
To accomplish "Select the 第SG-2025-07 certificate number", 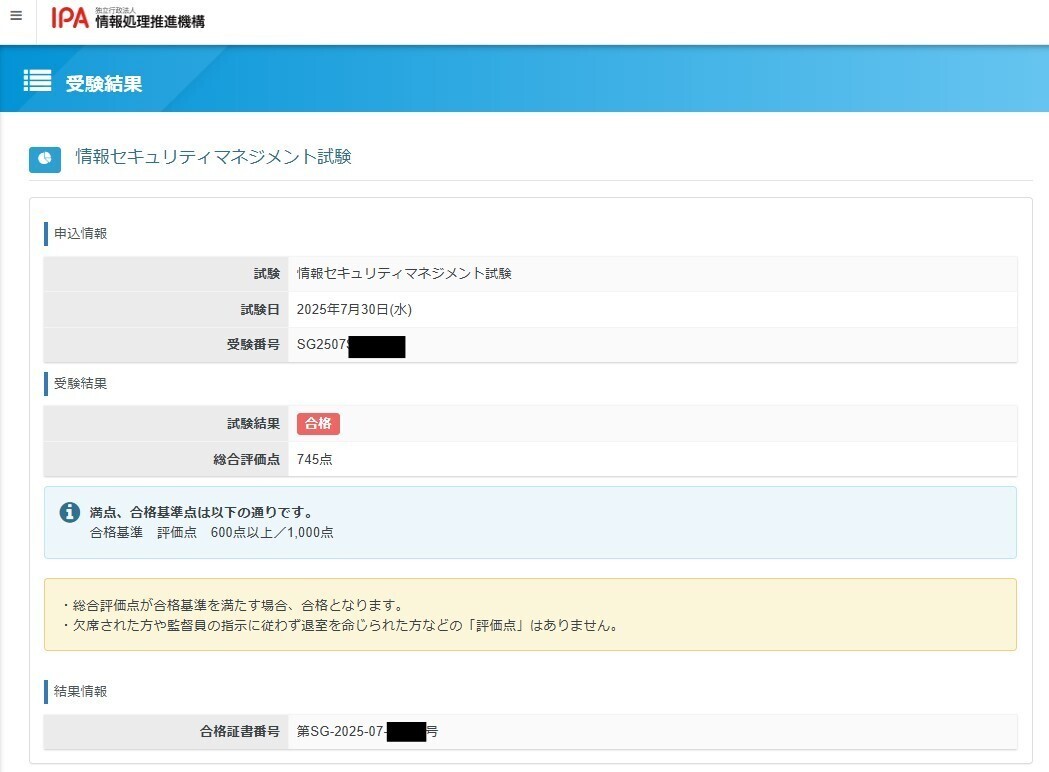I will click(x=367, y=731).
